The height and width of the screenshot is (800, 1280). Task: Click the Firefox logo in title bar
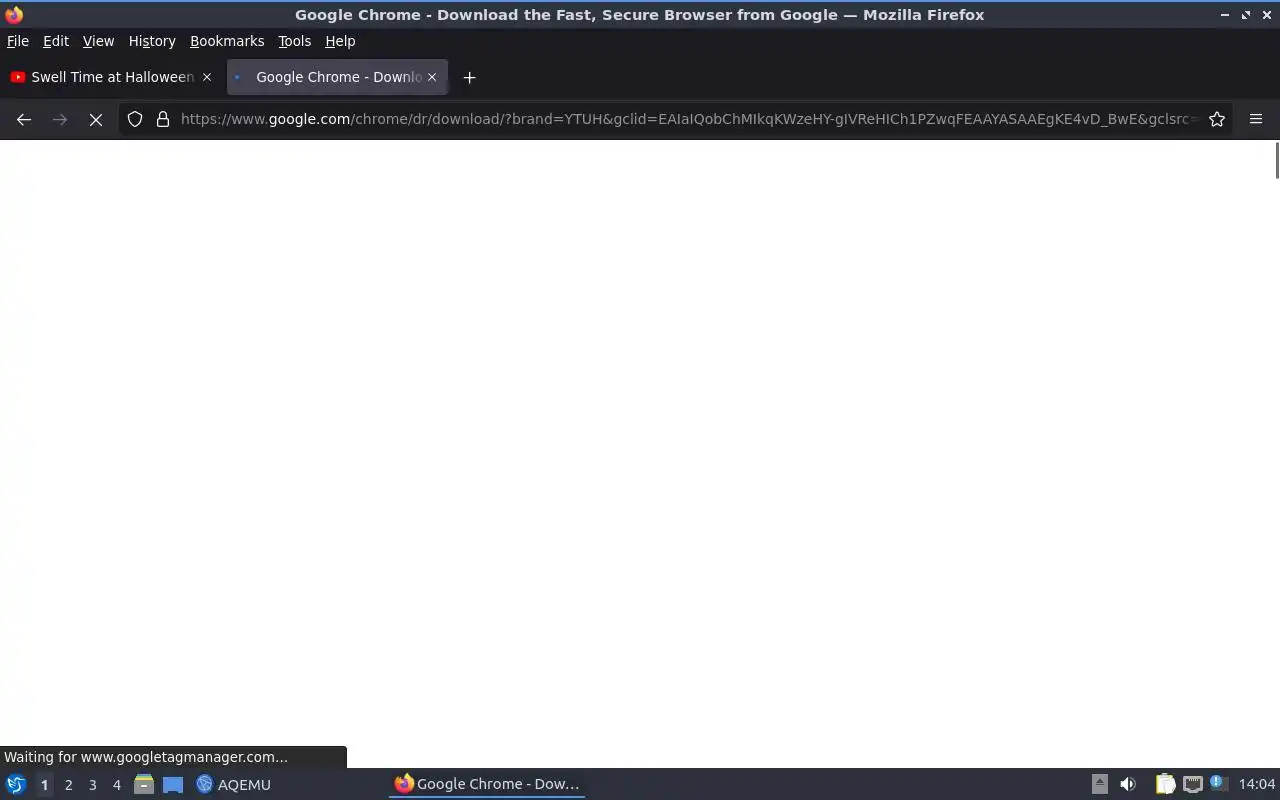(14, 14)
